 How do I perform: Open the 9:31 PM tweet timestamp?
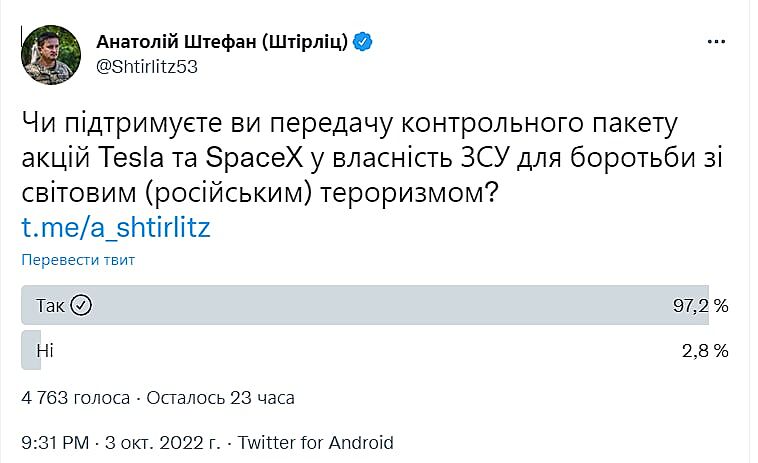(x=57, y=442)
